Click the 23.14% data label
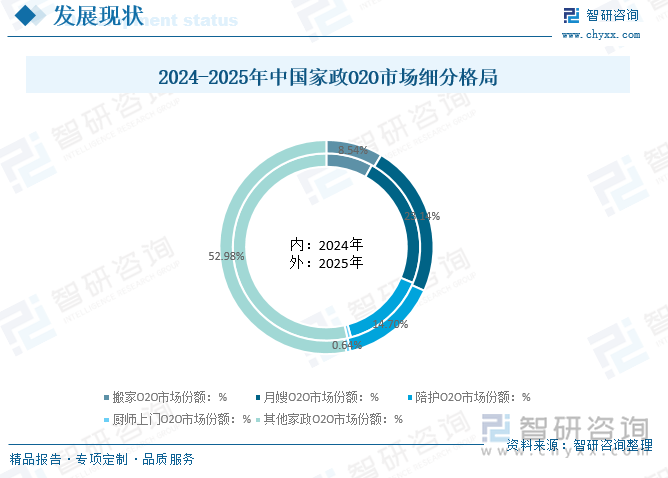 (422, 216)
